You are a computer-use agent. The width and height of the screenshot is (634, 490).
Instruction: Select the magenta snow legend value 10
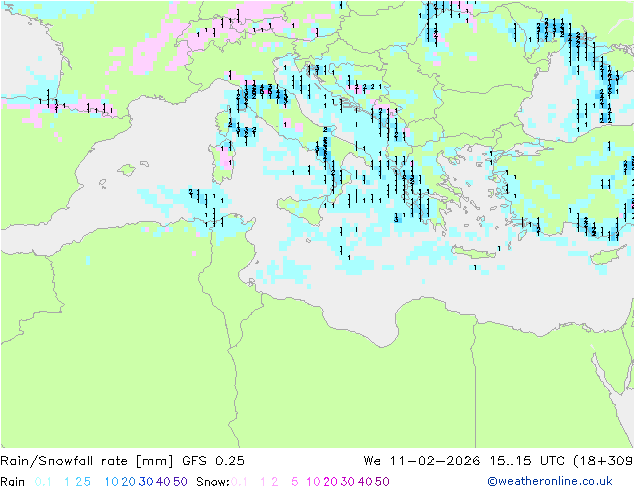tap(313, 482)
